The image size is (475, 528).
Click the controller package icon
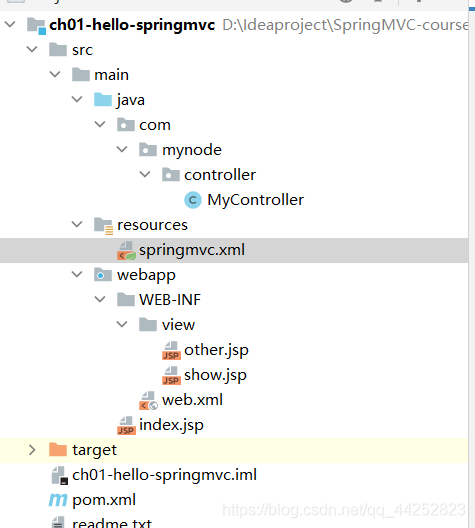pyautogui.click(x=171, y=174)
